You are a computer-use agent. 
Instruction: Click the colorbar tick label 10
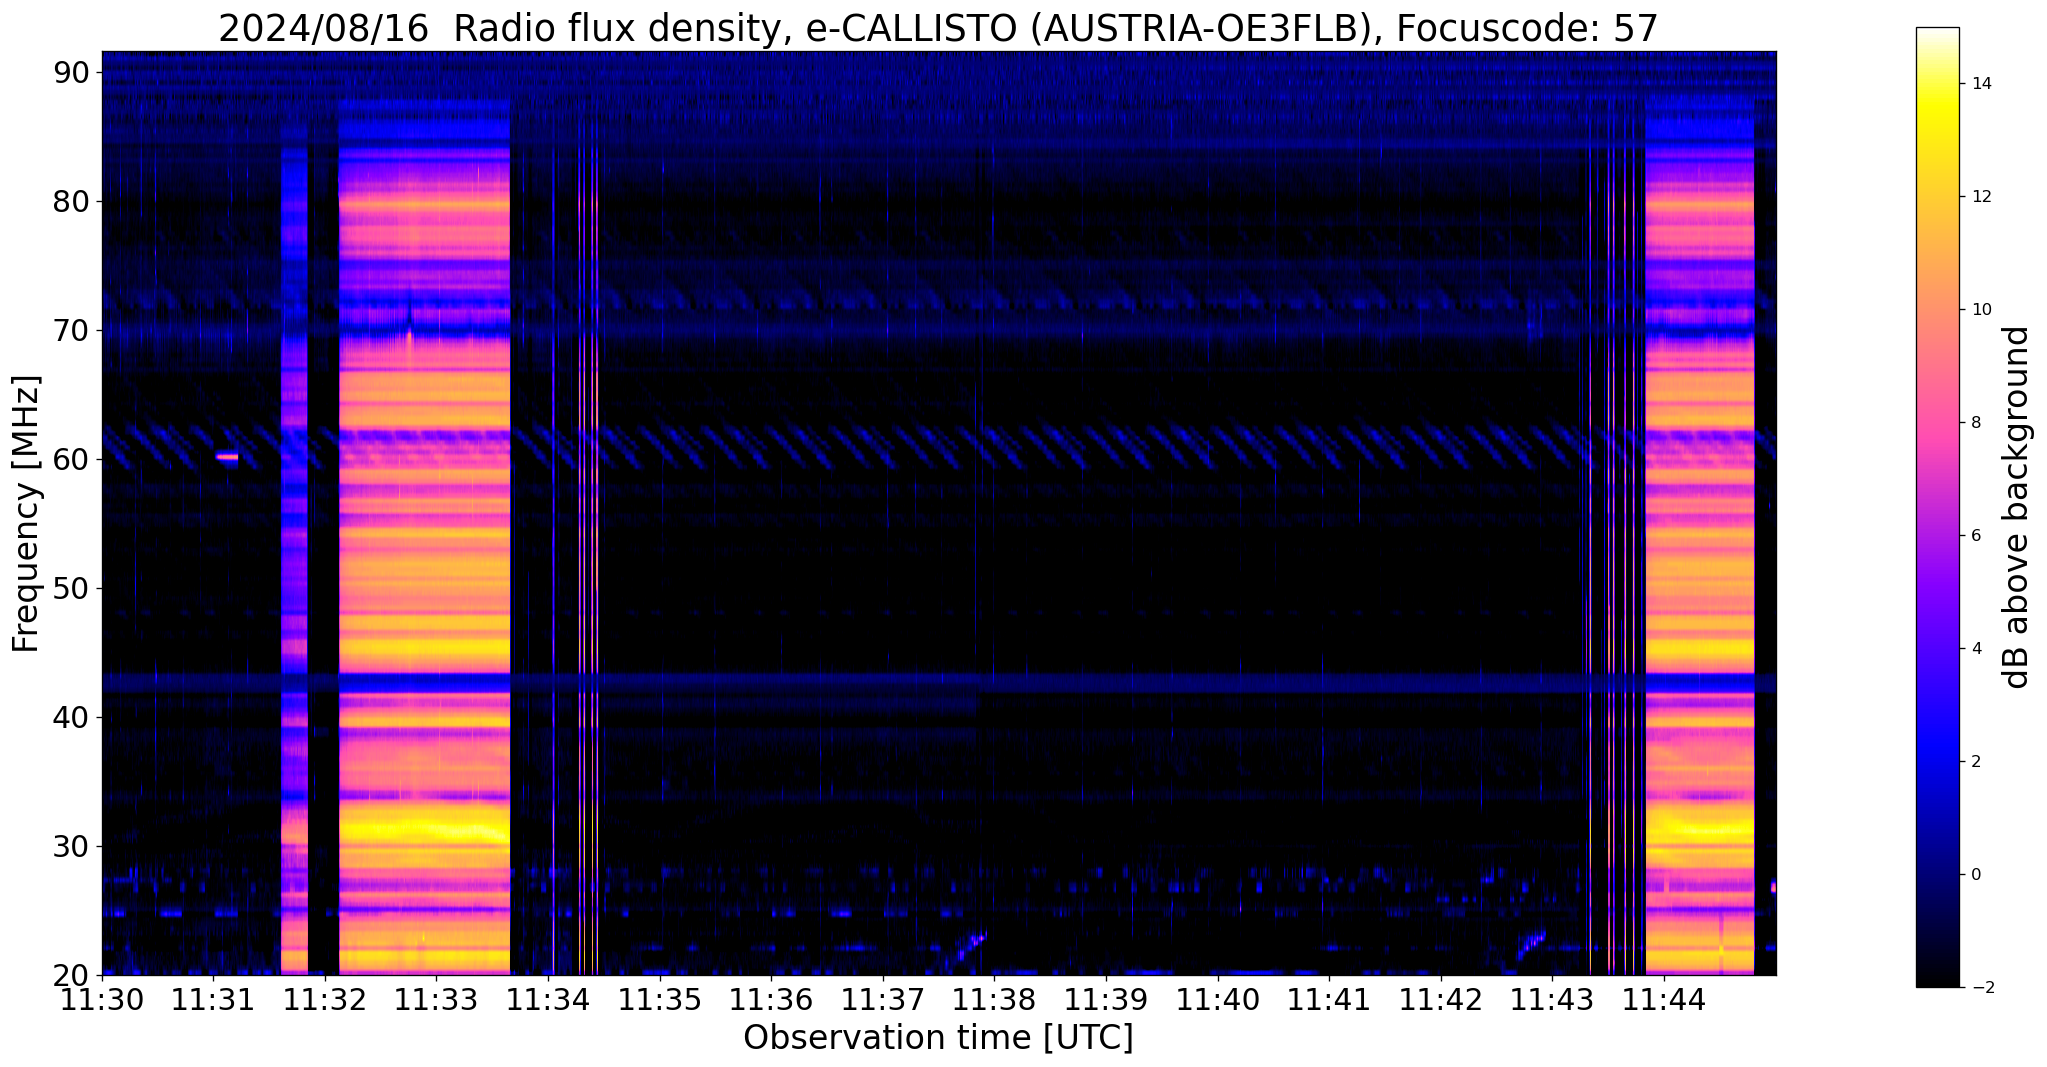[x=1981, y=310]
